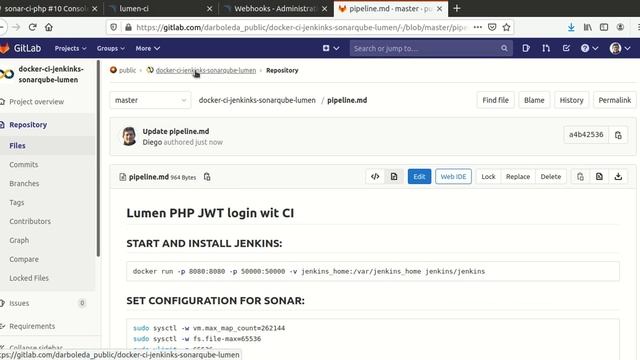This screenshot has height=360, width=640.
Task: Bookmark this page with star icon
Action: coord(507,27)
